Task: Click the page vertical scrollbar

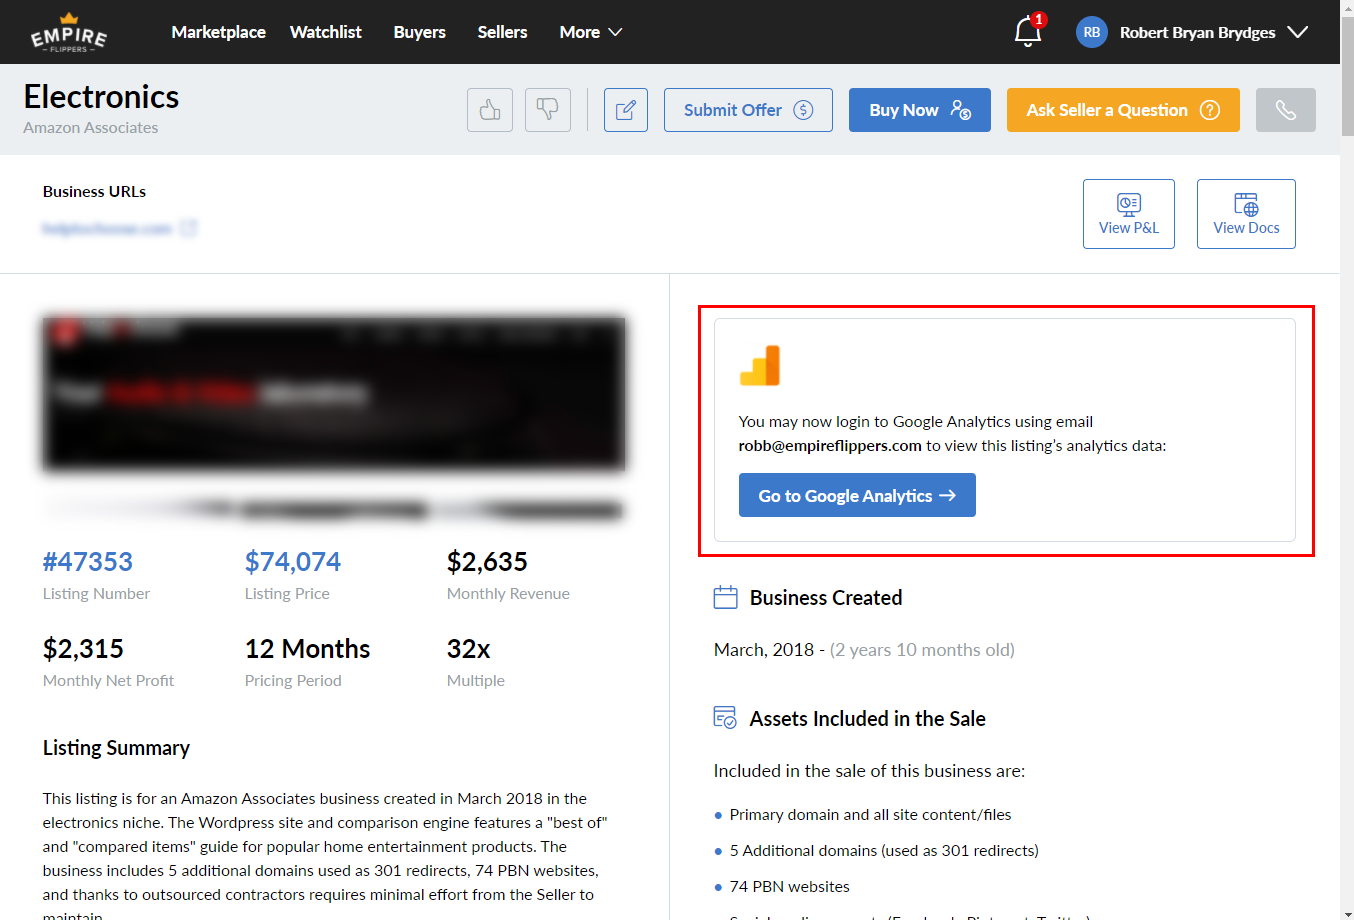Action: point(1347,460)
